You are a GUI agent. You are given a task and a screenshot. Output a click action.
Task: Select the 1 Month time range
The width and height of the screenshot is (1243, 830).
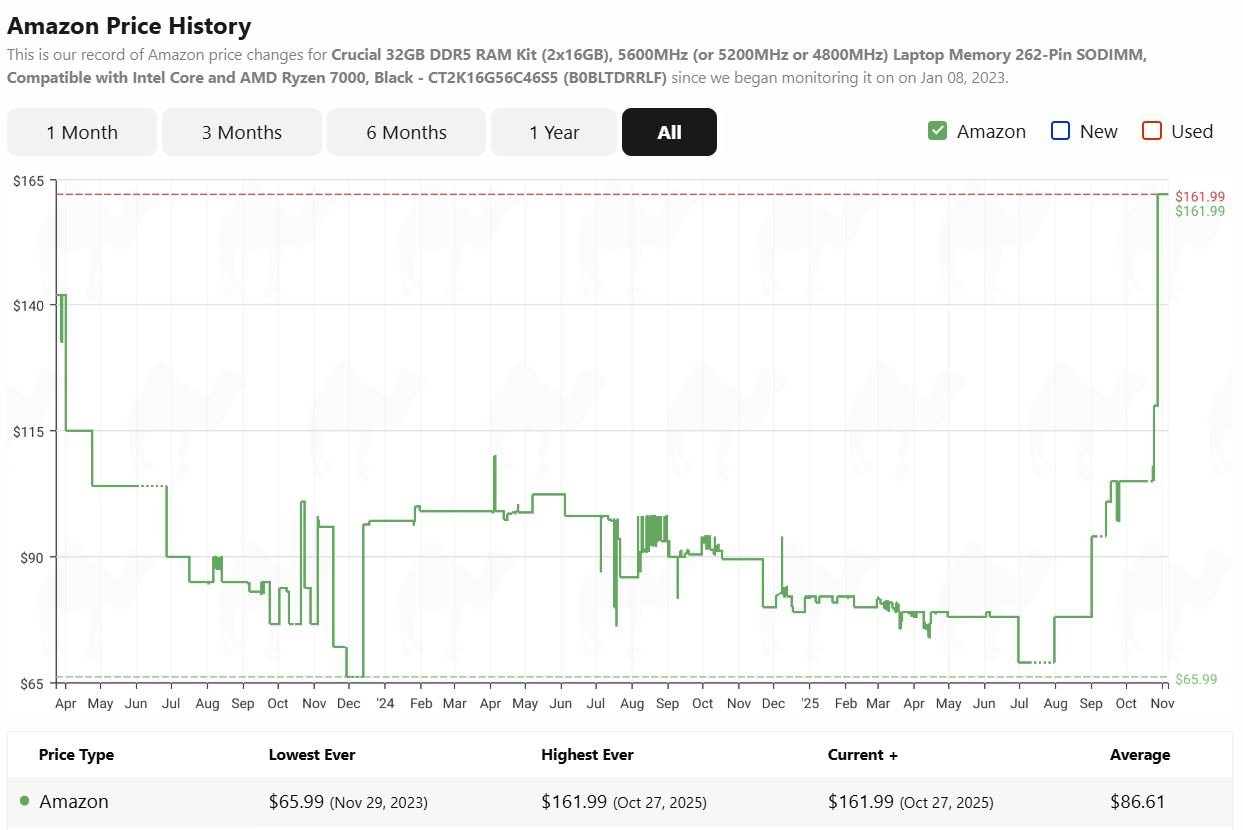click(x=82, y=132)
